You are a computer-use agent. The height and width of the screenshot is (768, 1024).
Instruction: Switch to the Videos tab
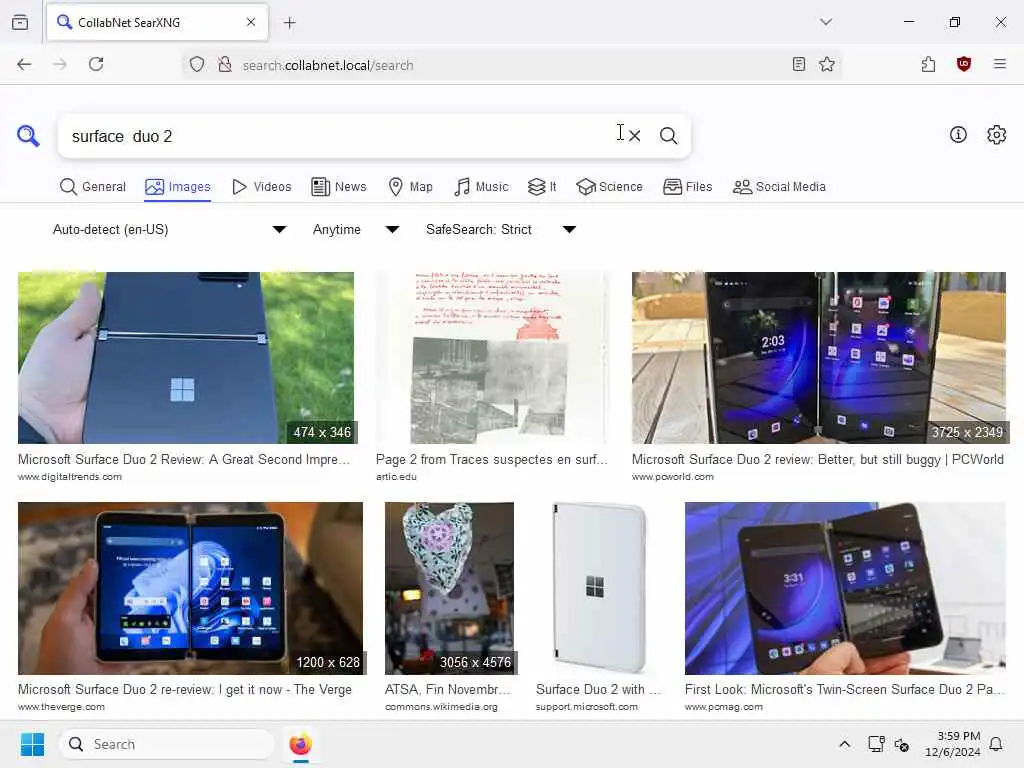pyautogui.click(x=261, y=187)
